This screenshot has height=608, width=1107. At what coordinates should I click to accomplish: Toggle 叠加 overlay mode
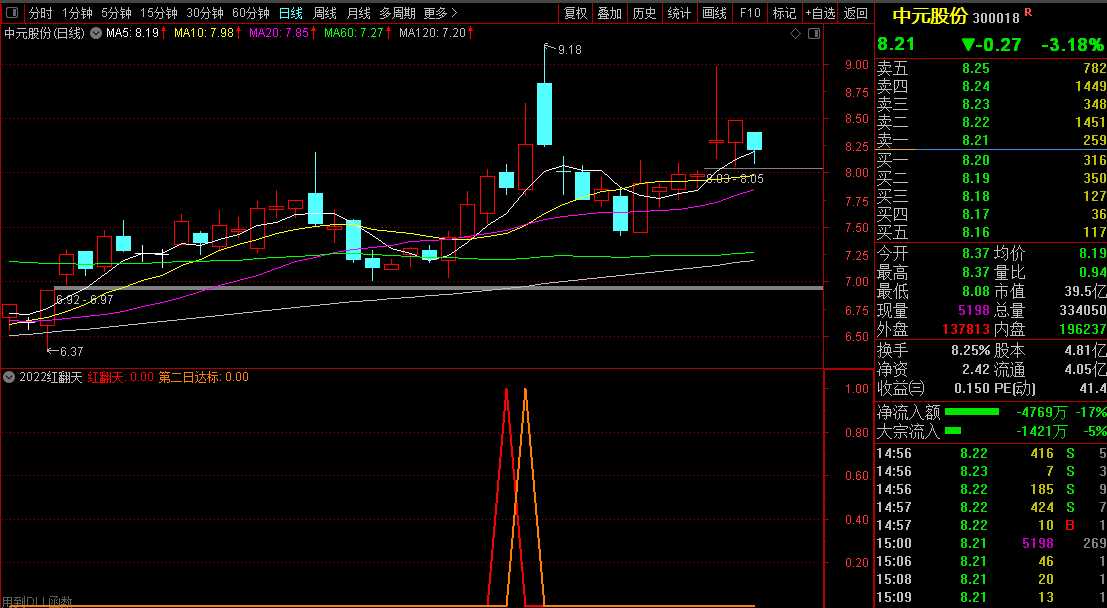pyautogui.click(x=609, y=13)
